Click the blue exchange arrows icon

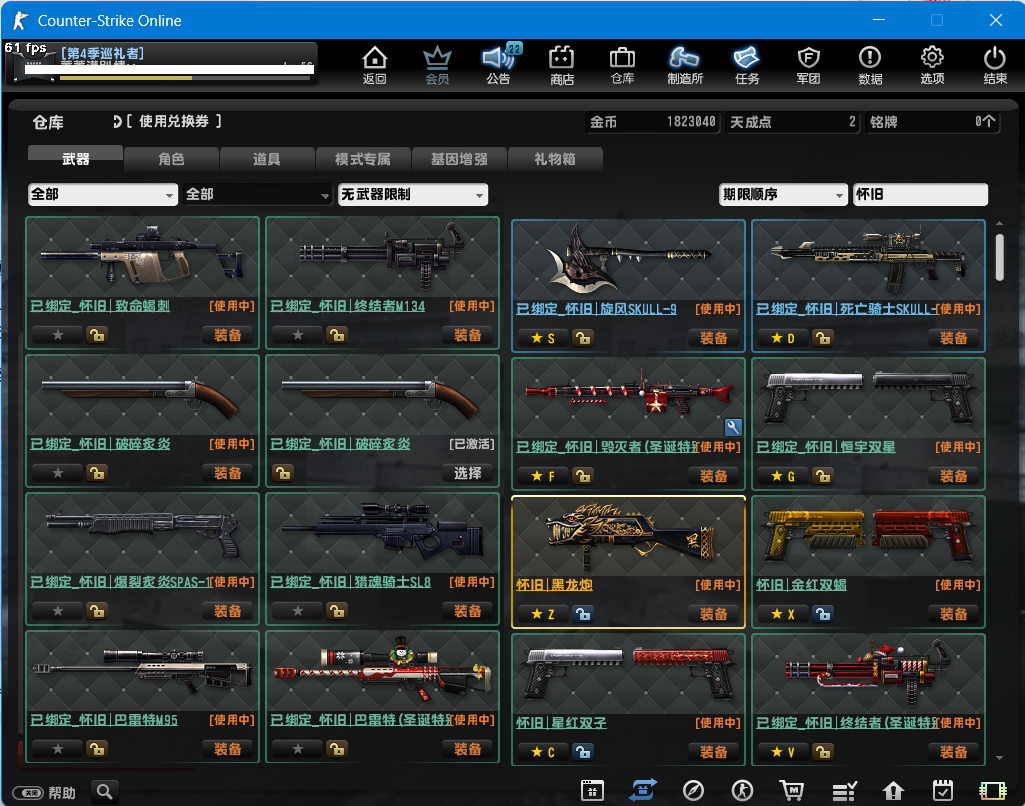[643, 790]
